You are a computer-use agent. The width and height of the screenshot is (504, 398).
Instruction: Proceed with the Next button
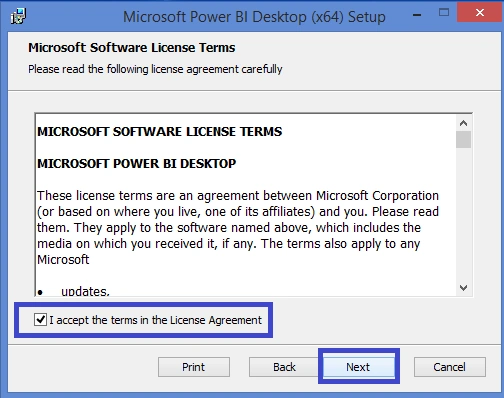[358, 367]
